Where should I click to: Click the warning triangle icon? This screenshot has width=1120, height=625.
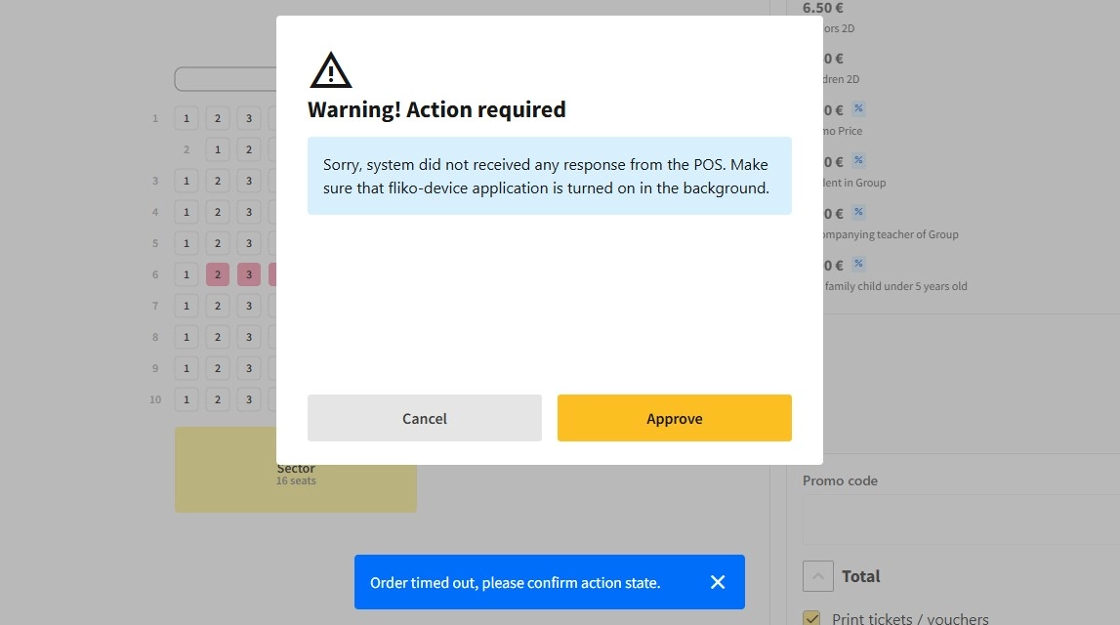pos(330,70)
